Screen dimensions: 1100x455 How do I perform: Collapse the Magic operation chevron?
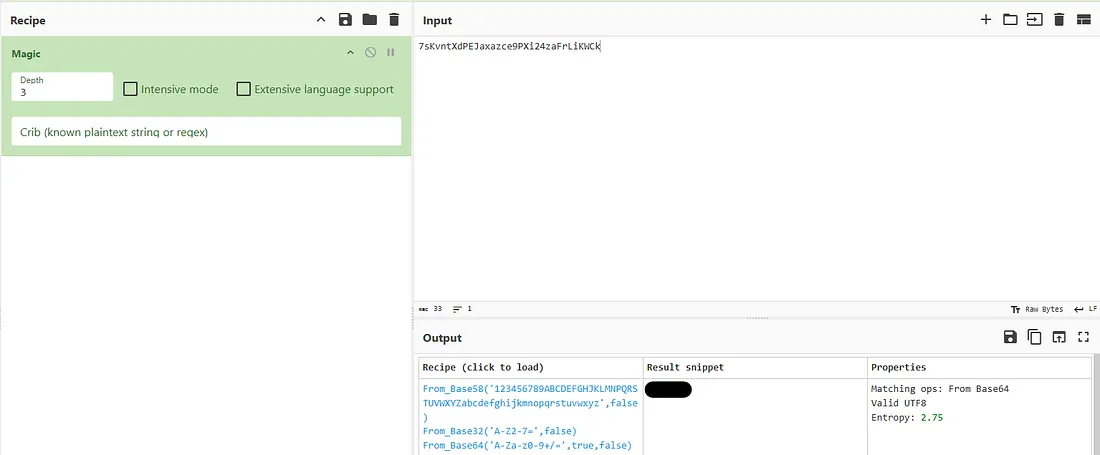click(350, 52)
